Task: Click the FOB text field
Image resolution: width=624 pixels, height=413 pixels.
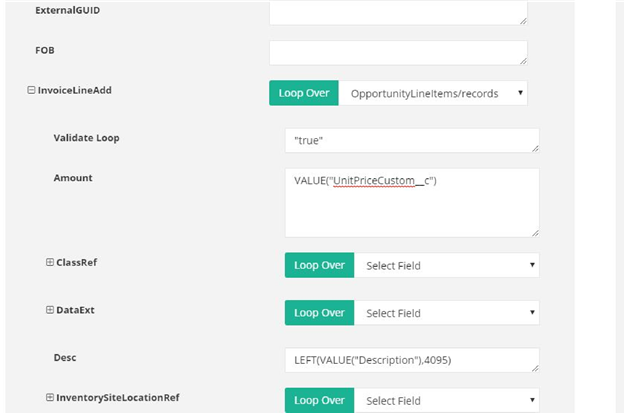Action: [x=398, y=52]
